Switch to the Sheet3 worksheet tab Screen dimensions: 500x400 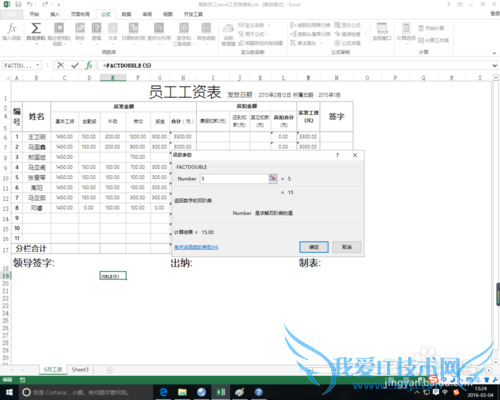click(80, 370)
